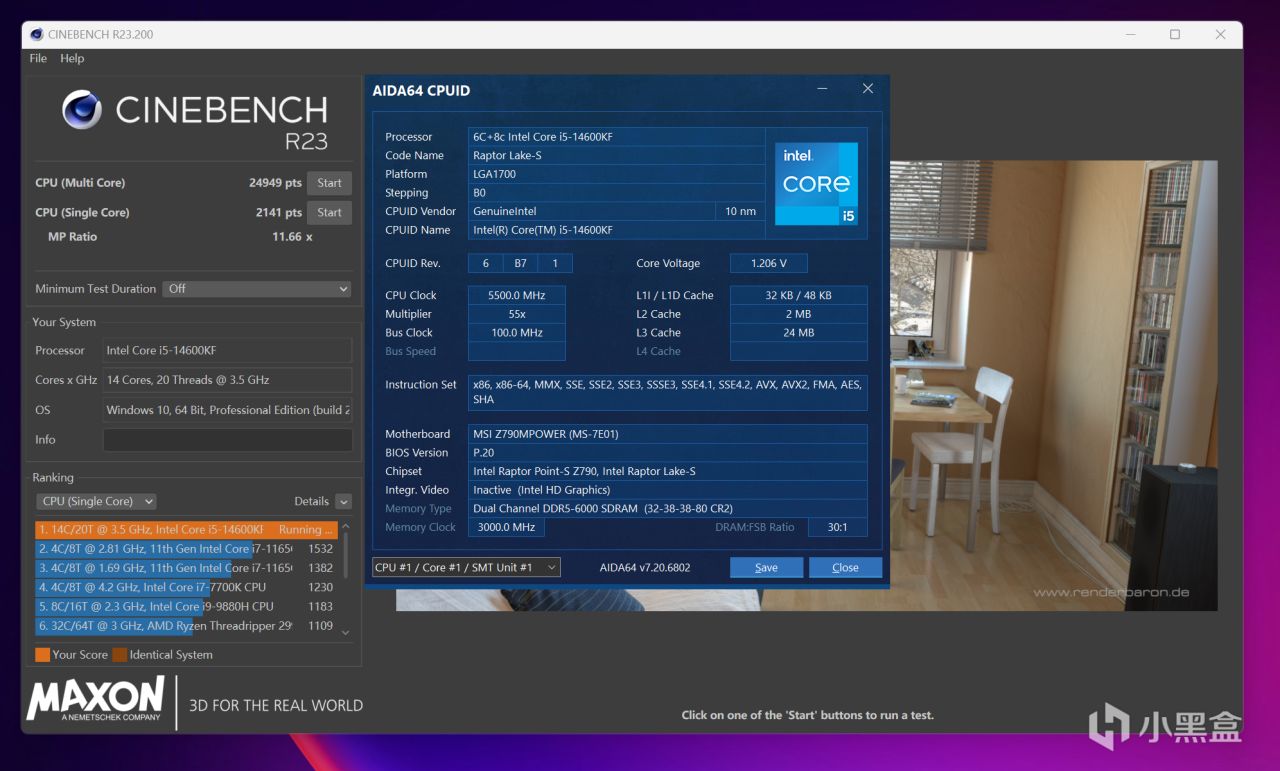Click the Memory Clock value 3000.0 MHz
The height and width of the screenshot is (771, 1280).
pyautogui.click(x=506, y=527)
